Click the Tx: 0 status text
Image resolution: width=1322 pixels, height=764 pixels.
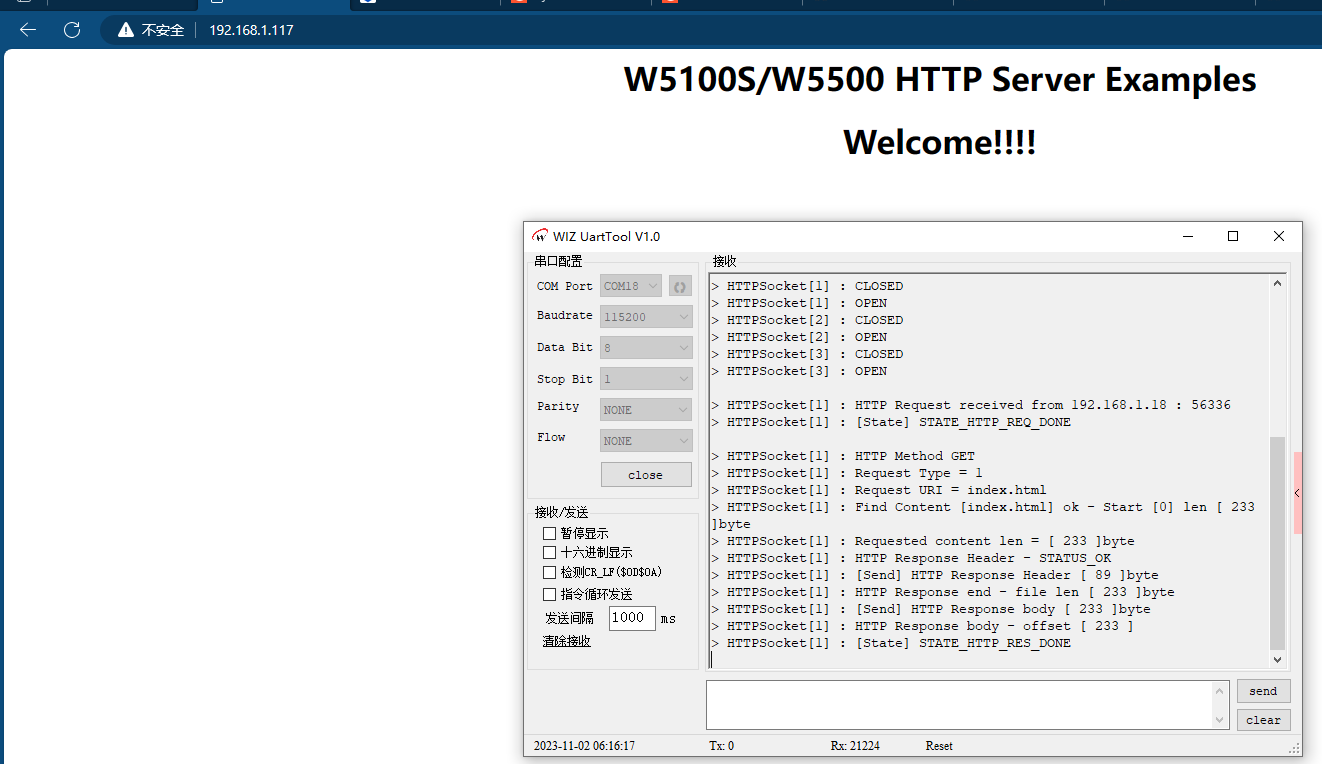pyautogui.click(x=721, y=746)
